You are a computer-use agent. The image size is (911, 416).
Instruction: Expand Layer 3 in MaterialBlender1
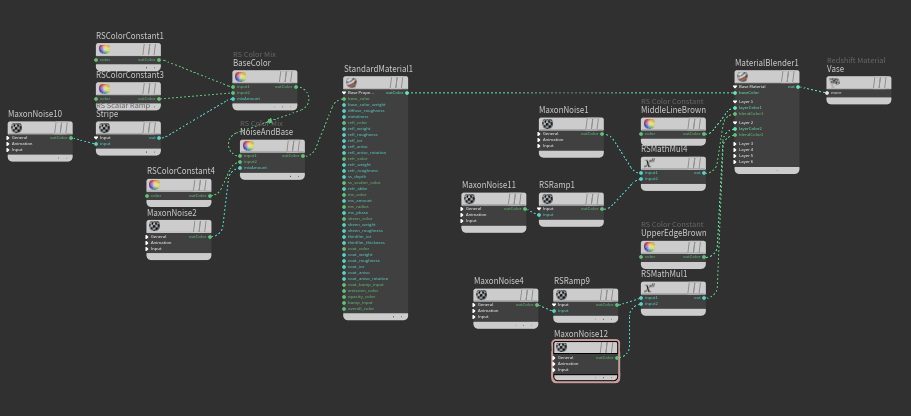[735, 144]
